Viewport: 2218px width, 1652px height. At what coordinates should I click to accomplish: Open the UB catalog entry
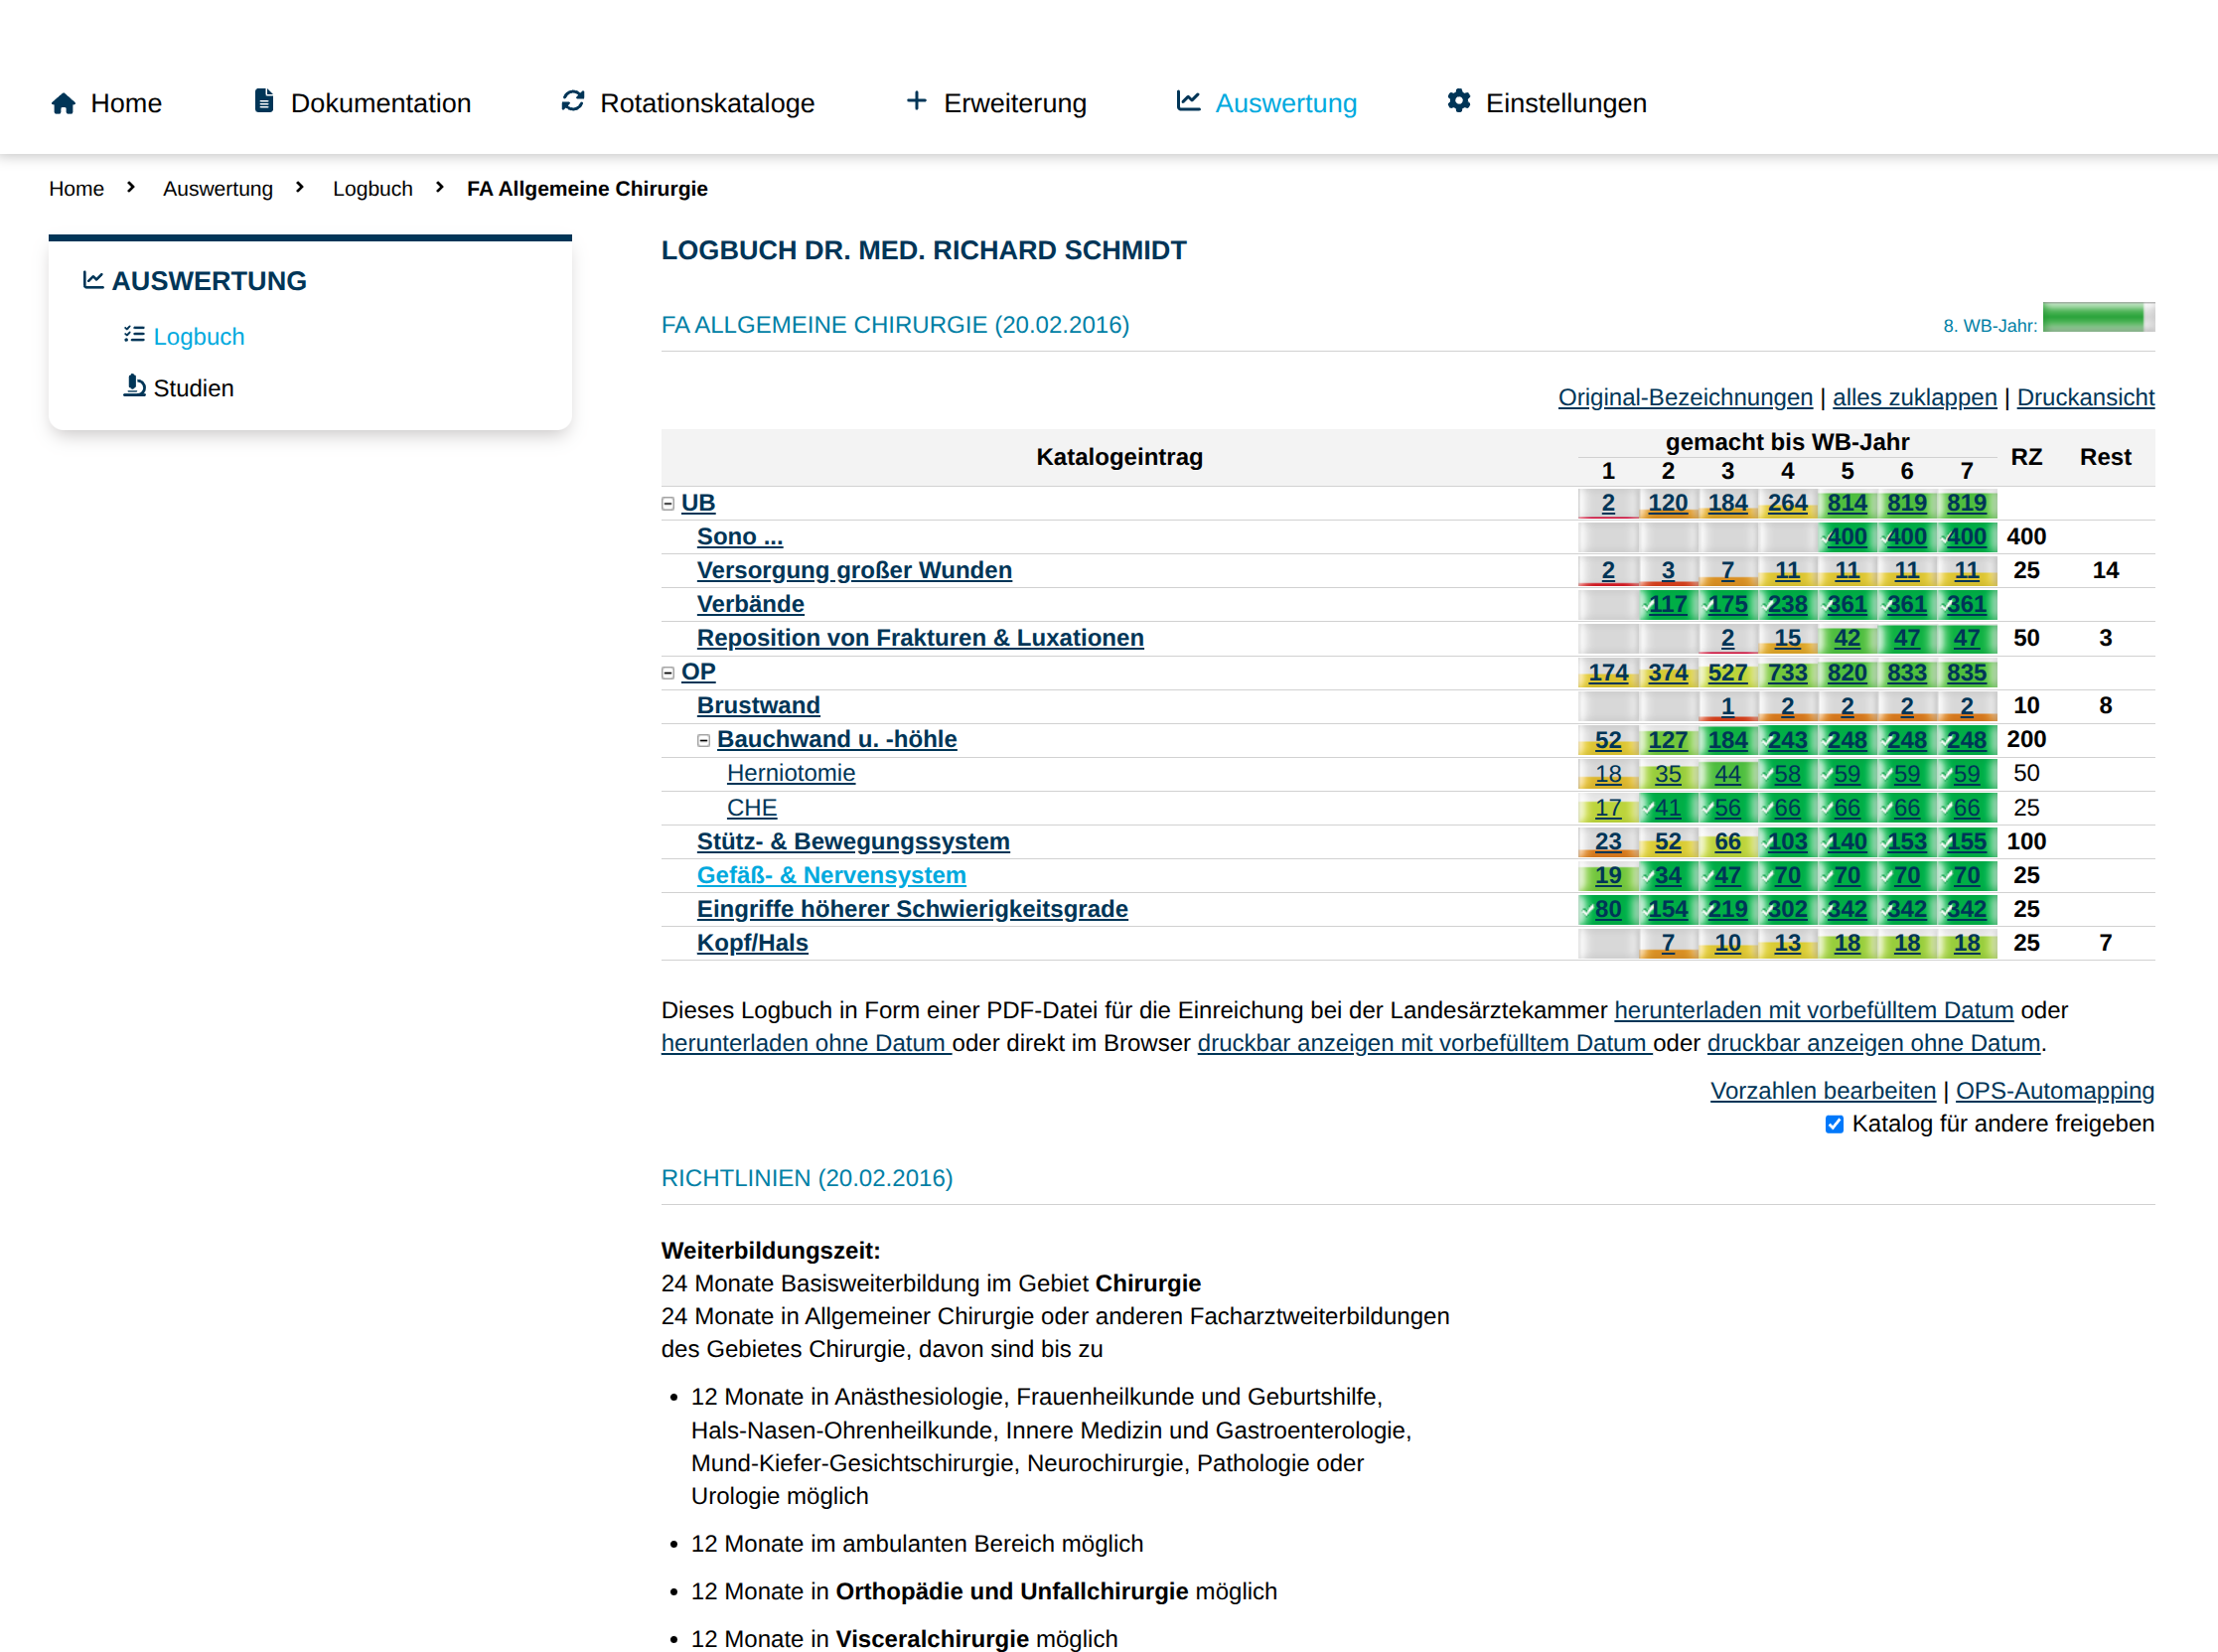[698, 503]
